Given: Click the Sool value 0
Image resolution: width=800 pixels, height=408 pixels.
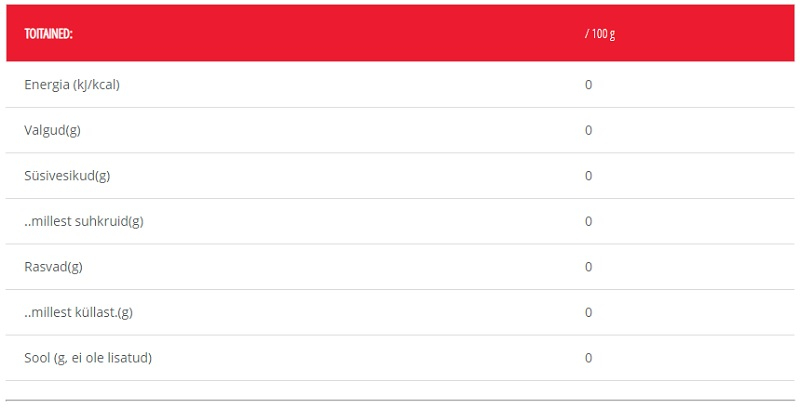Looking at the screenshot, I should click(588, 358).
